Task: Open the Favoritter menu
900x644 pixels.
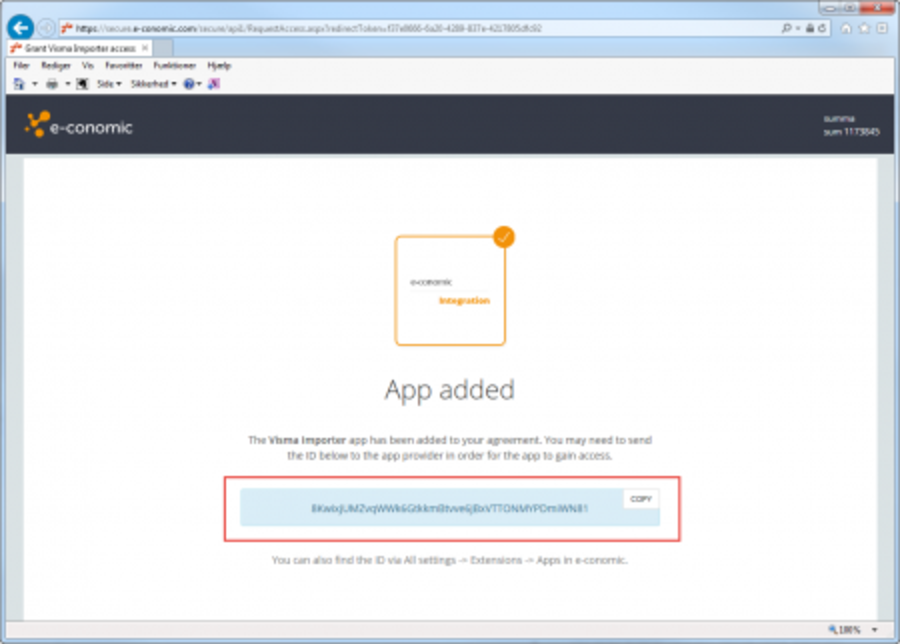Action: click(124, 65)
